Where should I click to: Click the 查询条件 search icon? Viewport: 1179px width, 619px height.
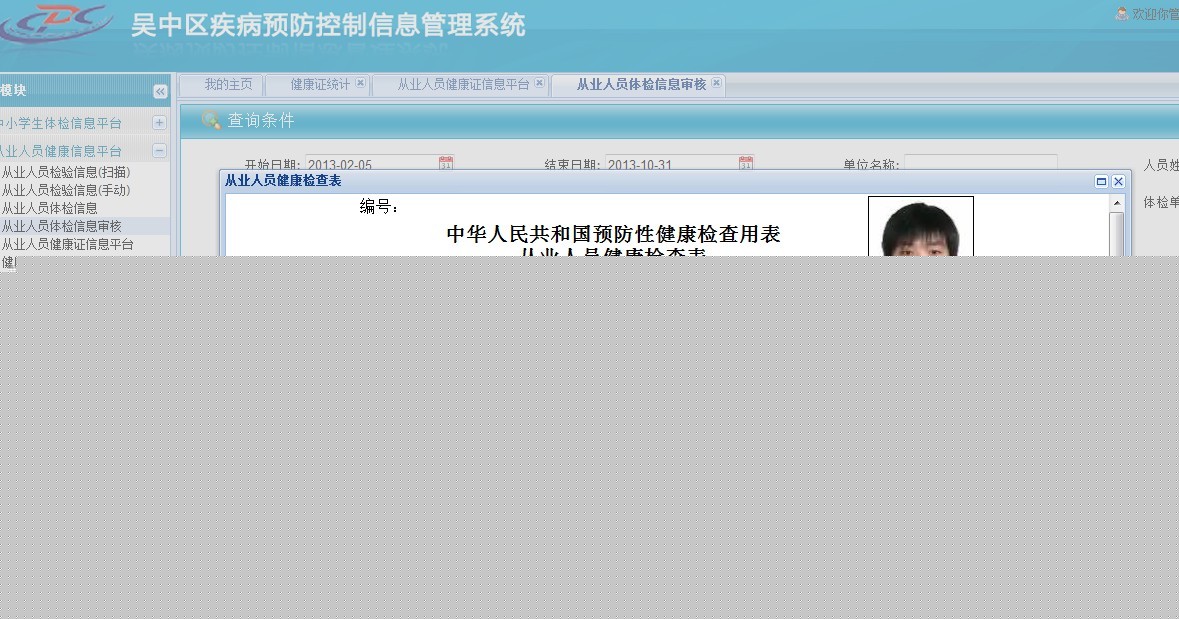pos(211,120)
